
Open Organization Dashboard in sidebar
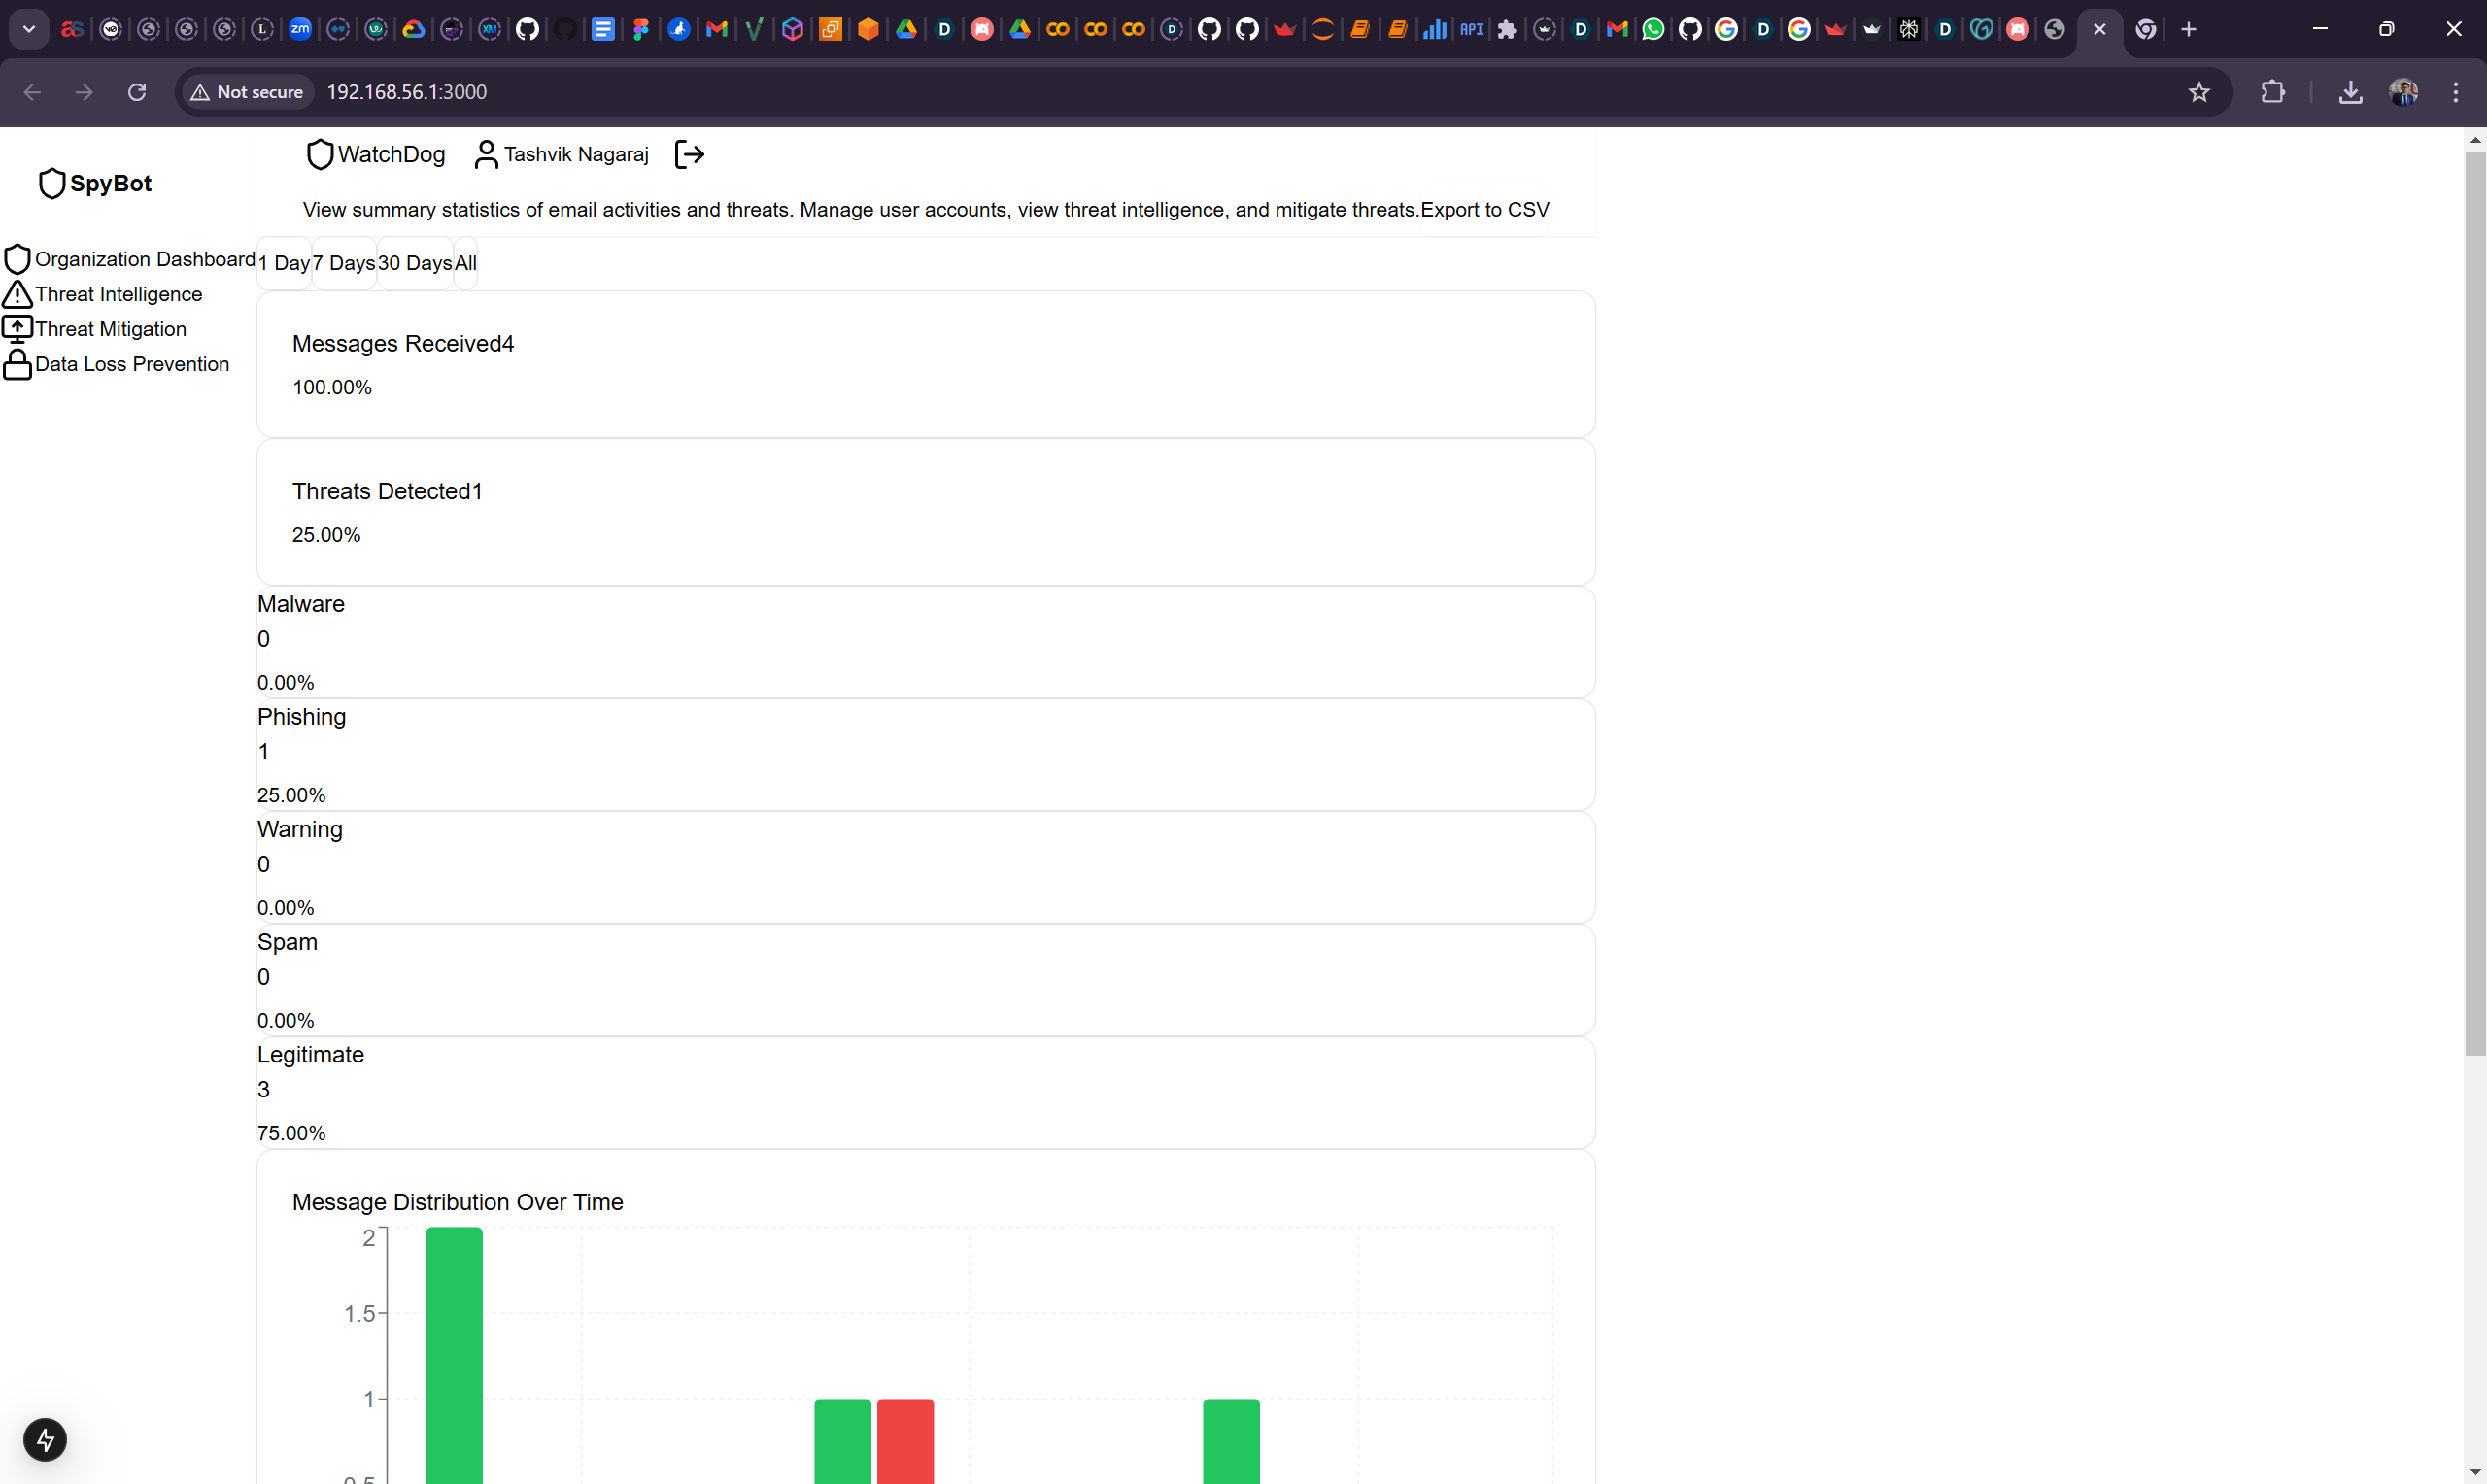tap(144, 259)
